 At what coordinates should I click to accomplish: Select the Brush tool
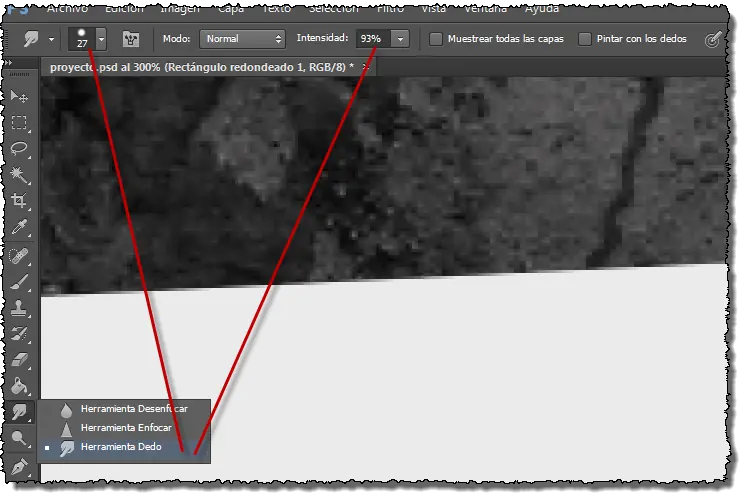pyautogui.click(x=19, y=282)
